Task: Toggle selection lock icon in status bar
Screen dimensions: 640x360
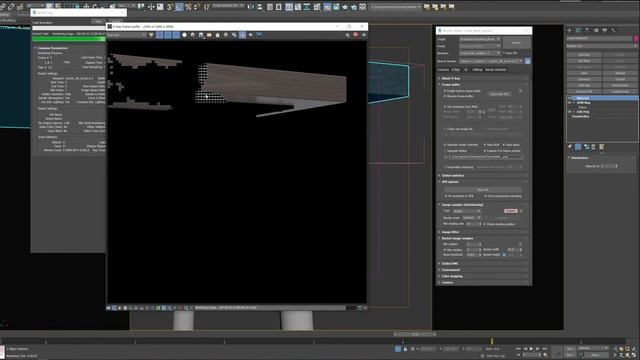Action: tap(405, 349)
